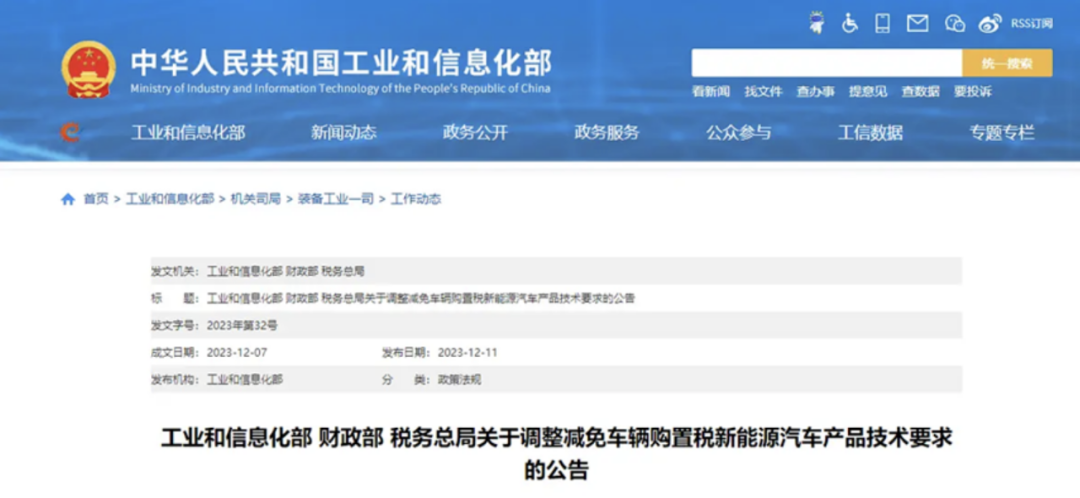Click the national emblem logo
Screen dimensions: 1080x498
click(88, 70)
